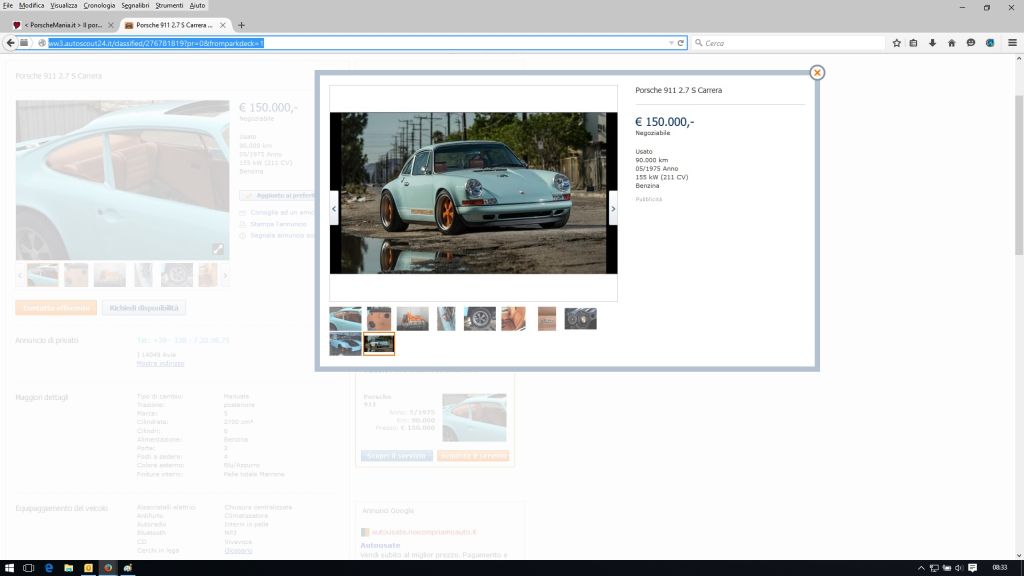Open the Aiuto menu
This screenshot has width=1024, height=576.
[197, 5]
